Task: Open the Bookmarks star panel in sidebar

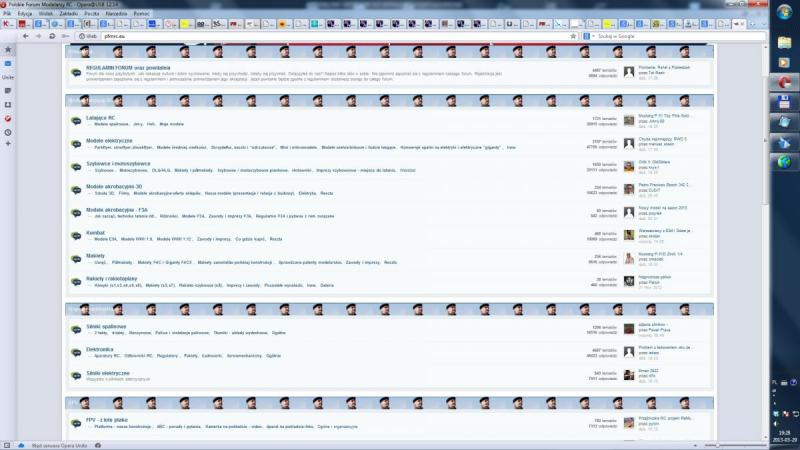Action: click(8, 49)
